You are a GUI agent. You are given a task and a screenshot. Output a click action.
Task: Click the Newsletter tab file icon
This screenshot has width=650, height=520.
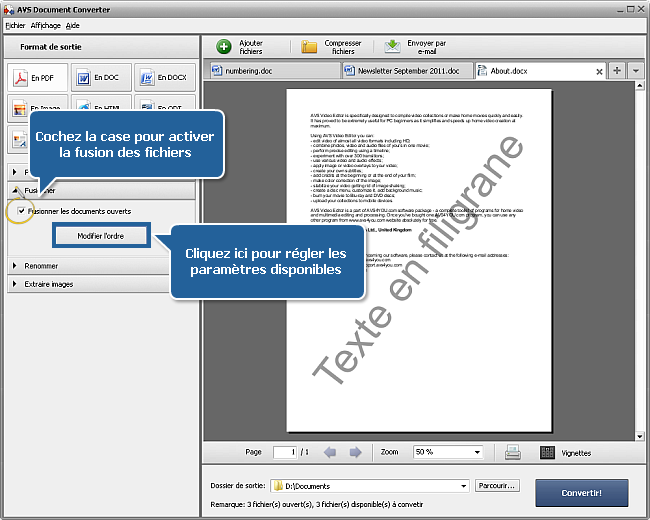[349, 70]
